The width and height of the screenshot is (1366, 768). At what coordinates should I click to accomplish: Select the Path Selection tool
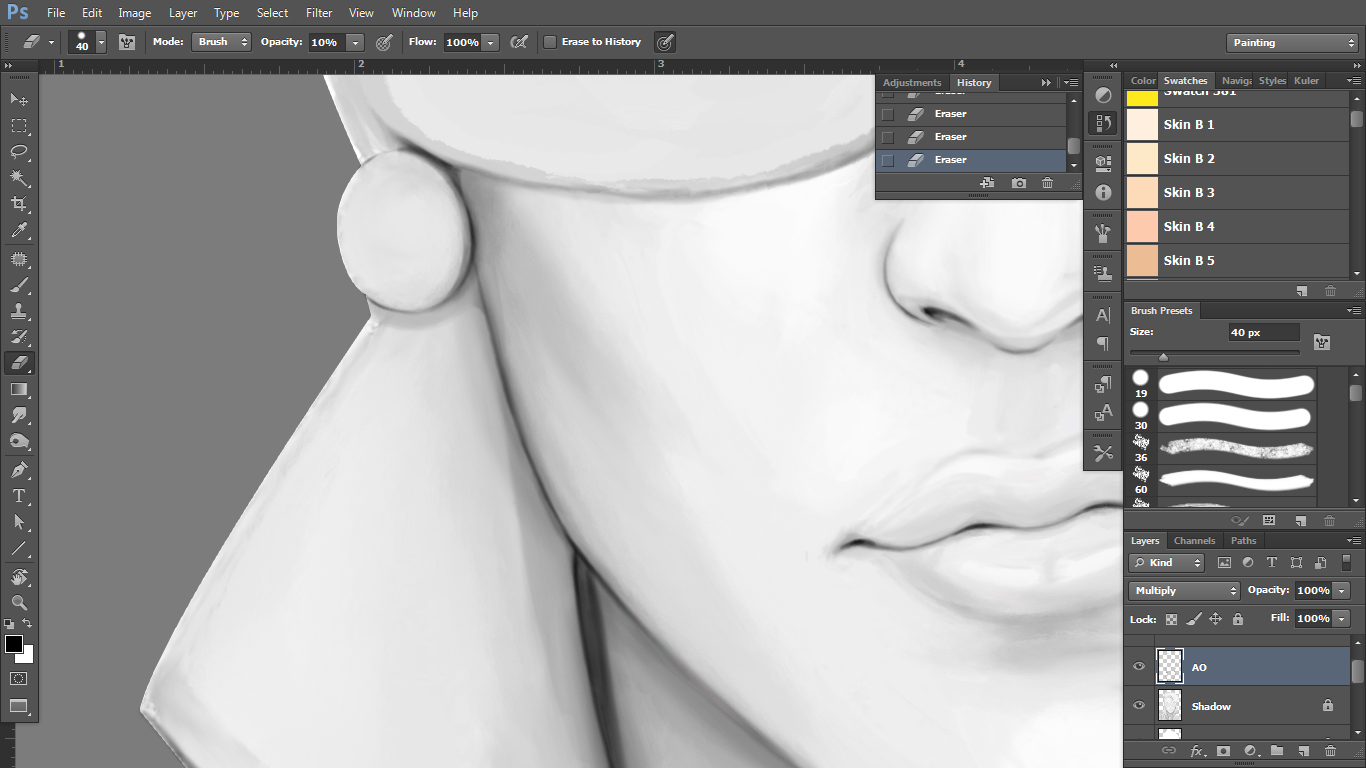pyautogui.click(x=19, y=522)
